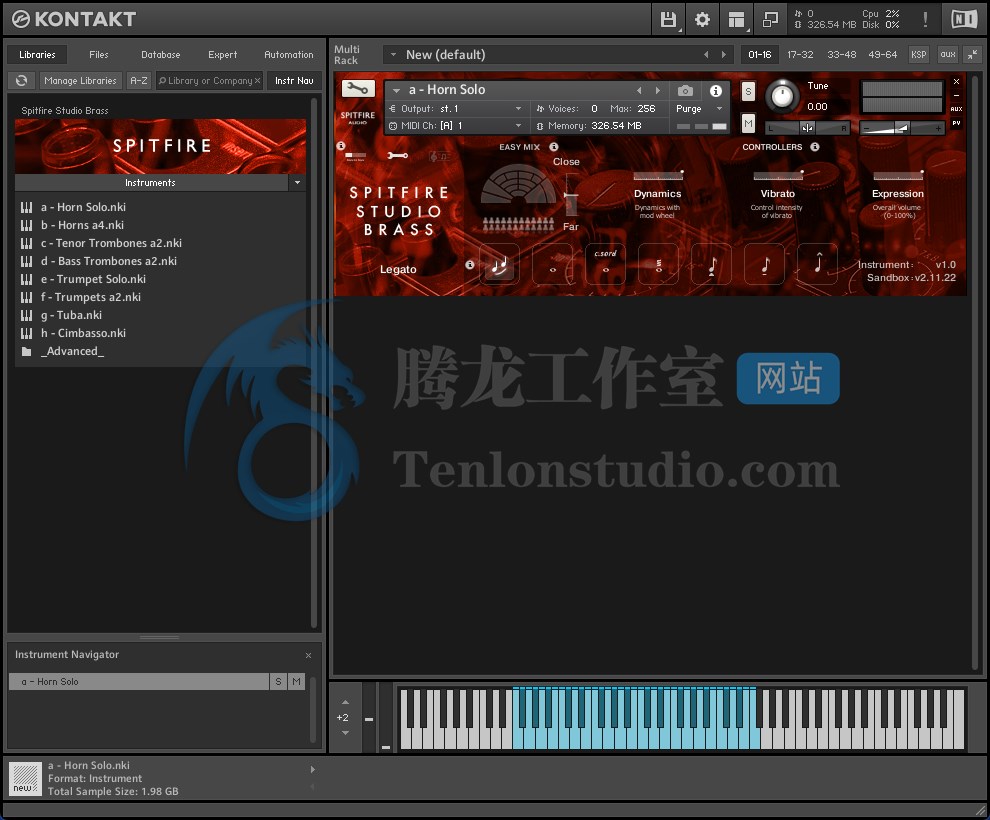Show instrument info with the header i icon
The width and height of the screenshot is (990, 820).
coord(715,91)
